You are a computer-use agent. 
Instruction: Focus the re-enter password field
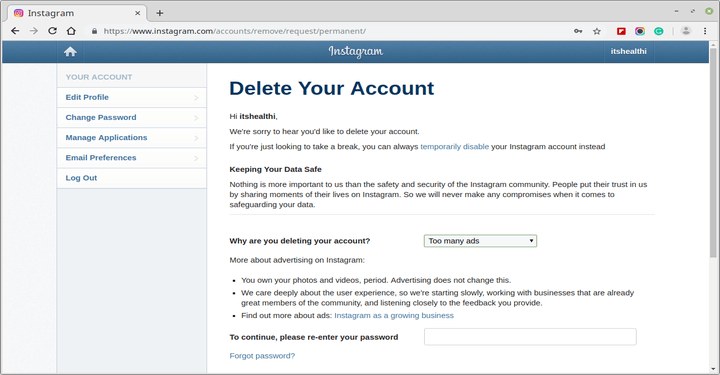pyautogui.click(x=530, y=337)
